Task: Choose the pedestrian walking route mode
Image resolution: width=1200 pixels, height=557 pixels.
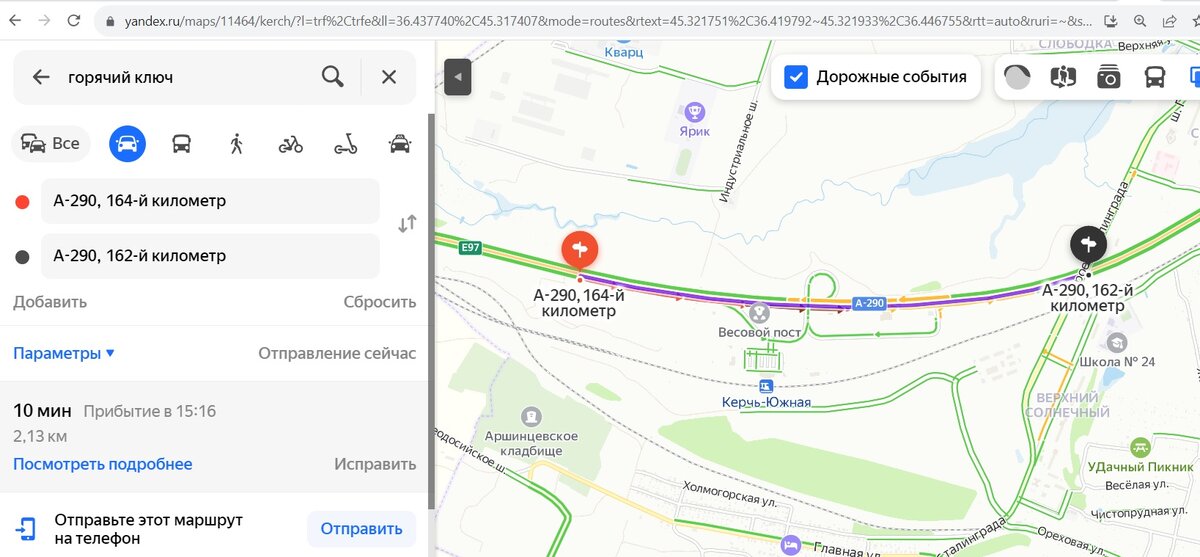Action: tap(236, 144)
